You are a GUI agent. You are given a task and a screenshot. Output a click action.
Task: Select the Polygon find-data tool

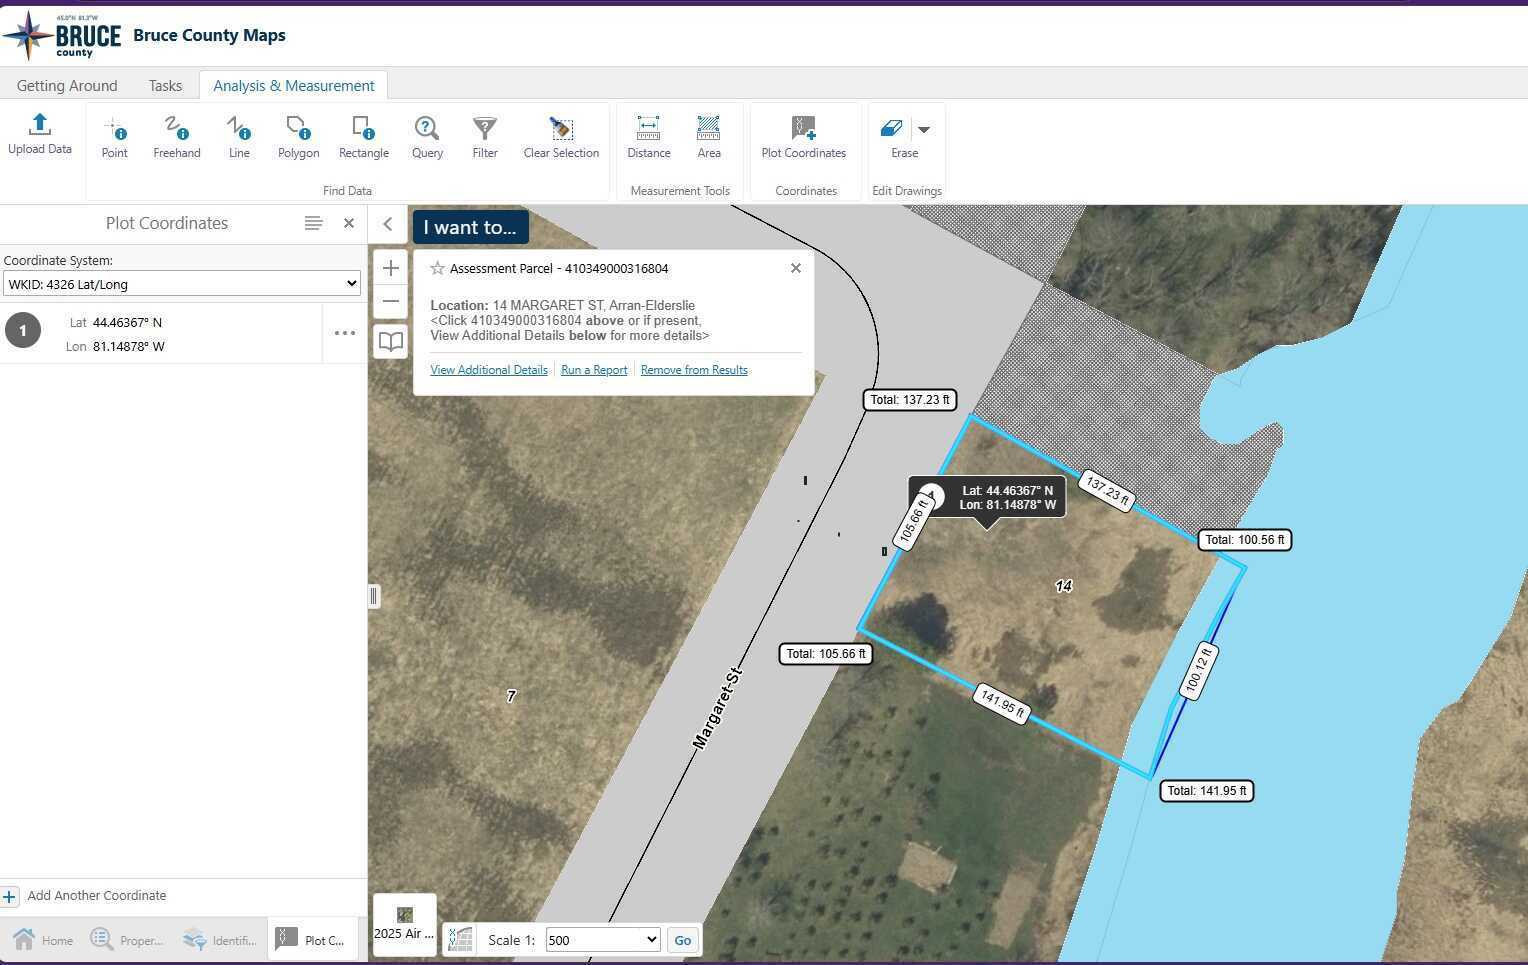[298, 137]
